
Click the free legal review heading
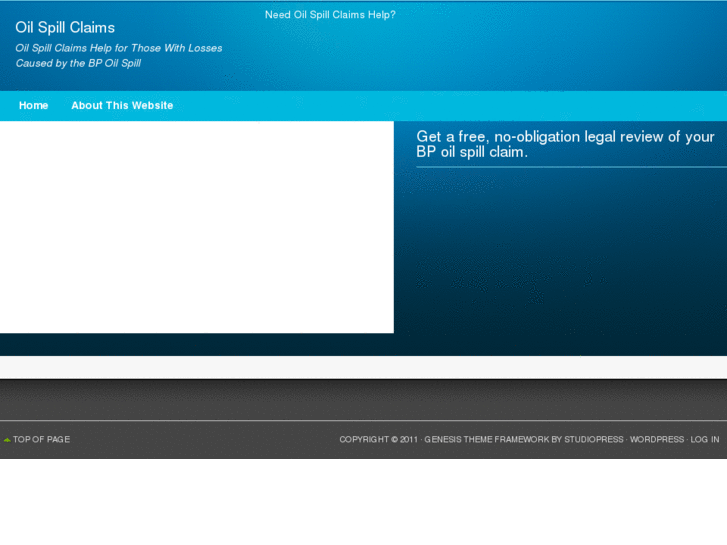pyautogui.click(x=565, y=144)
